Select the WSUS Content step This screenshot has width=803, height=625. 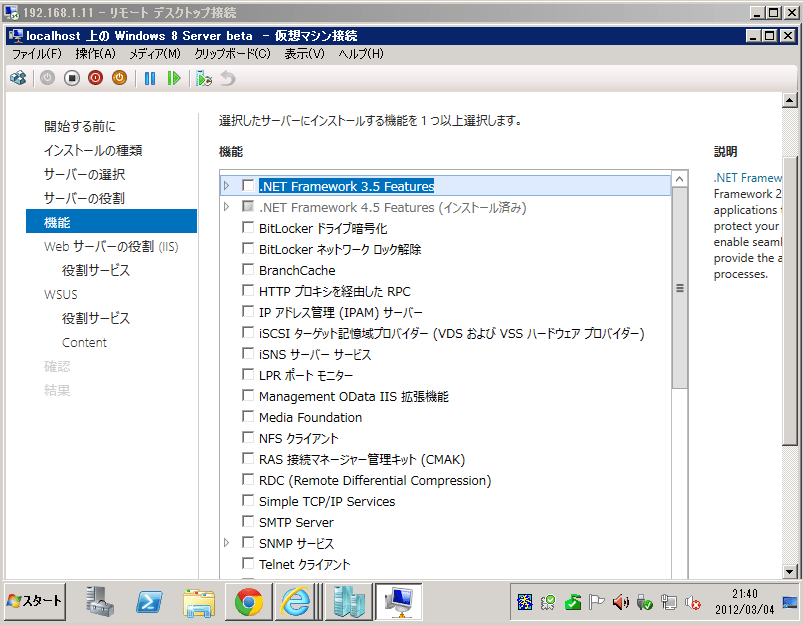point(84,342)
